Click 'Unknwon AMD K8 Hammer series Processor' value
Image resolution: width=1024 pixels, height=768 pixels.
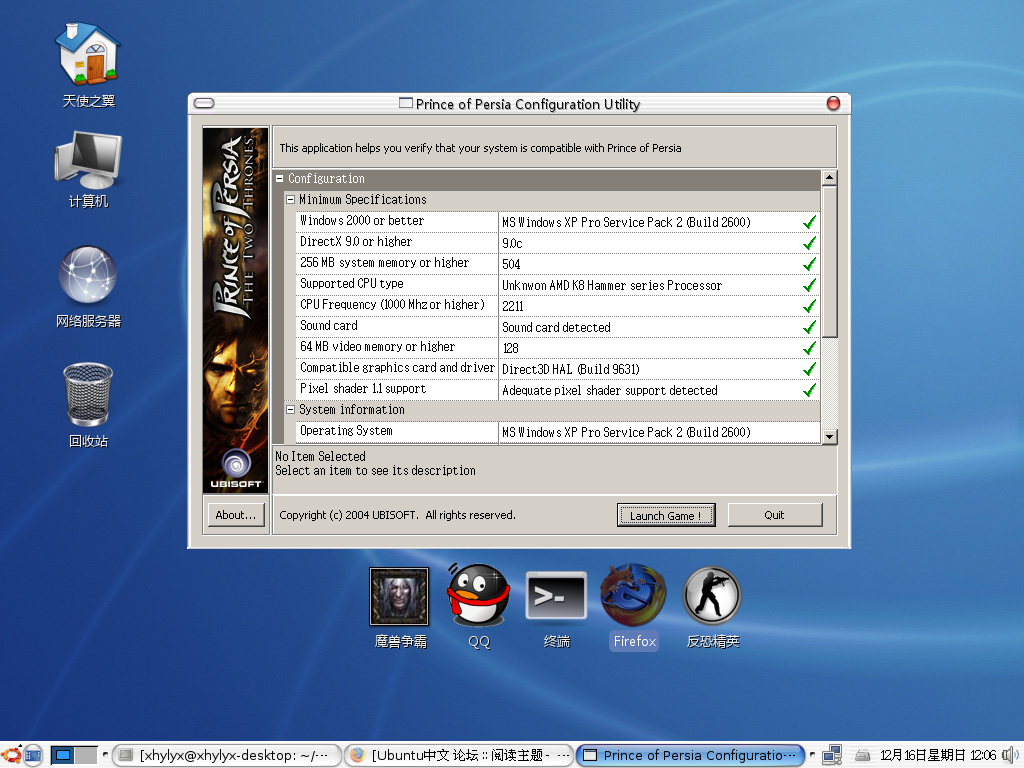[x=659, y=285]
